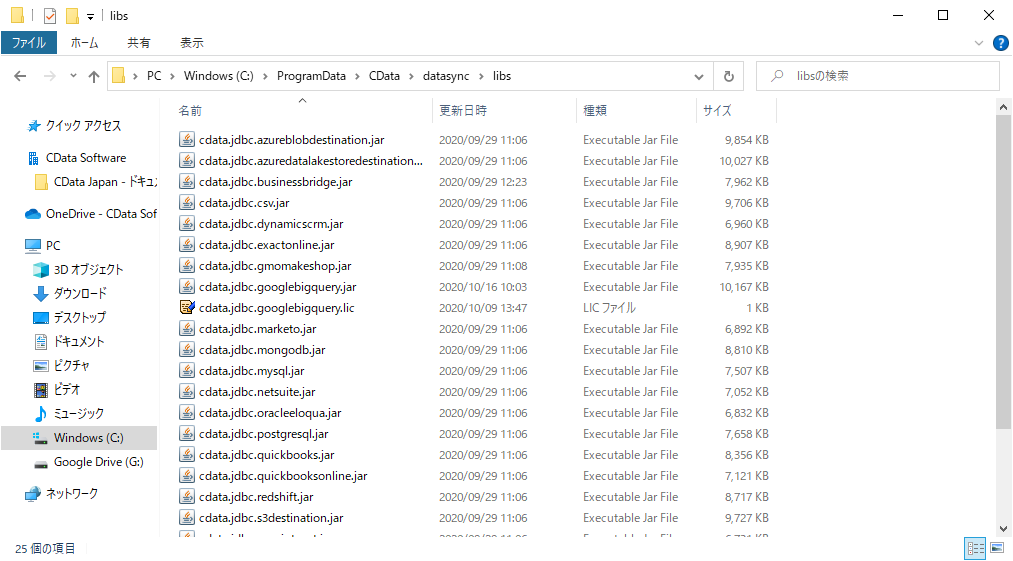Open the Help question mark icon
The image size is (1013, 561).
(x=1001, y=43)
